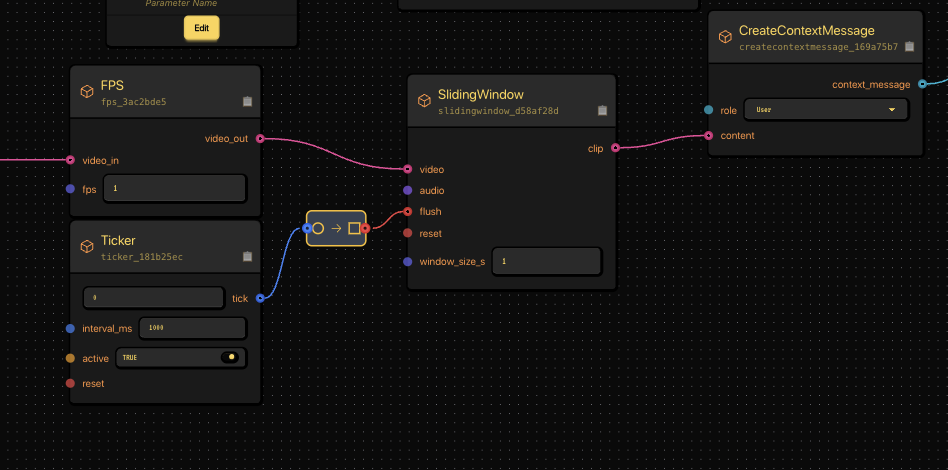Screen dimensions: 948x470
Task: Click the FPS node cube icon
Action: [x=87, y=92]
